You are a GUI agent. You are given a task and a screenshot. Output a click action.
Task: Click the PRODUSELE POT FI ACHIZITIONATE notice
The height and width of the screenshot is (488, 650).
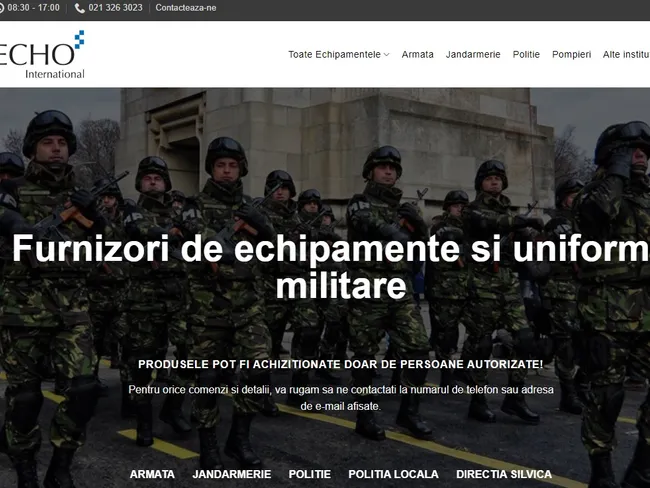(340, 364)
